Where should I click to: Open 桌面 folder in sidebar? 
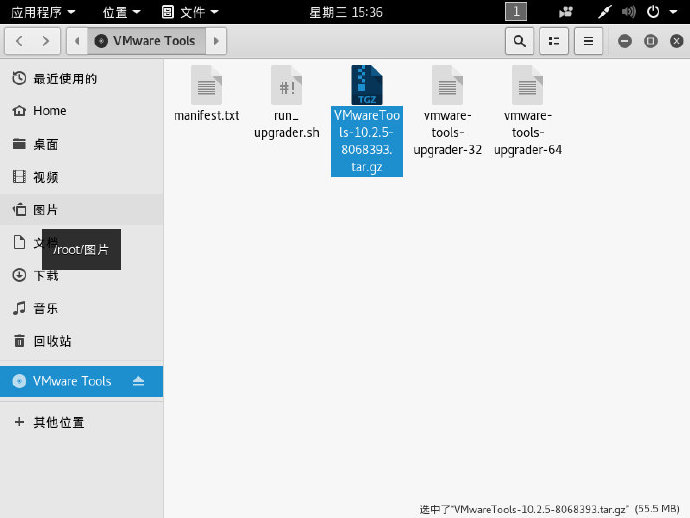point(81,144)
